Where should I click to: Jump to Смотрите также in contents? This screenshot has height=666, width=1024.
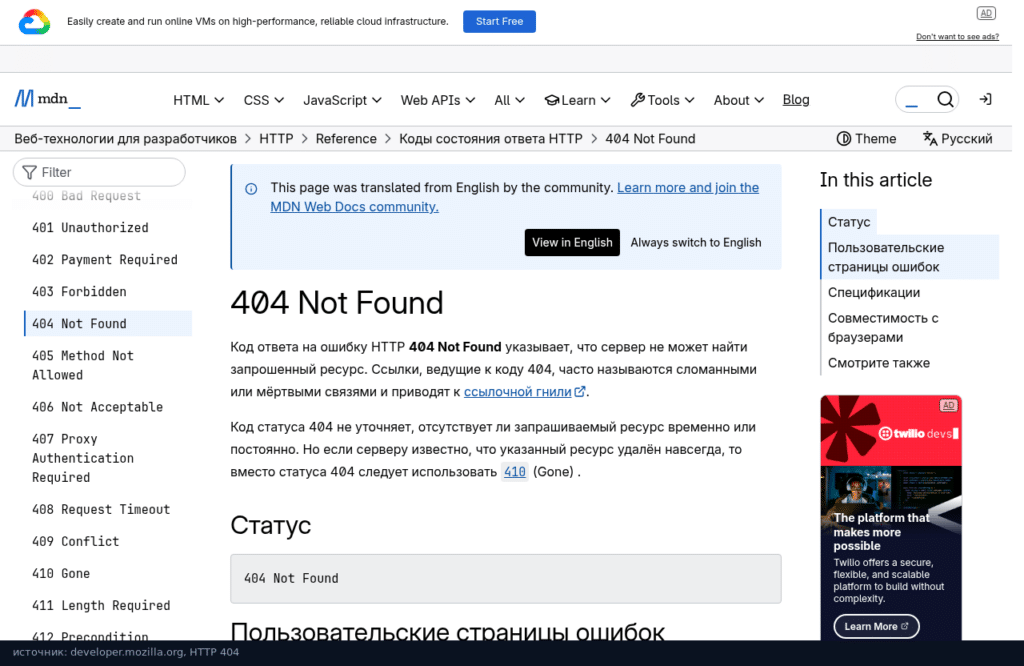click(878, 363)
